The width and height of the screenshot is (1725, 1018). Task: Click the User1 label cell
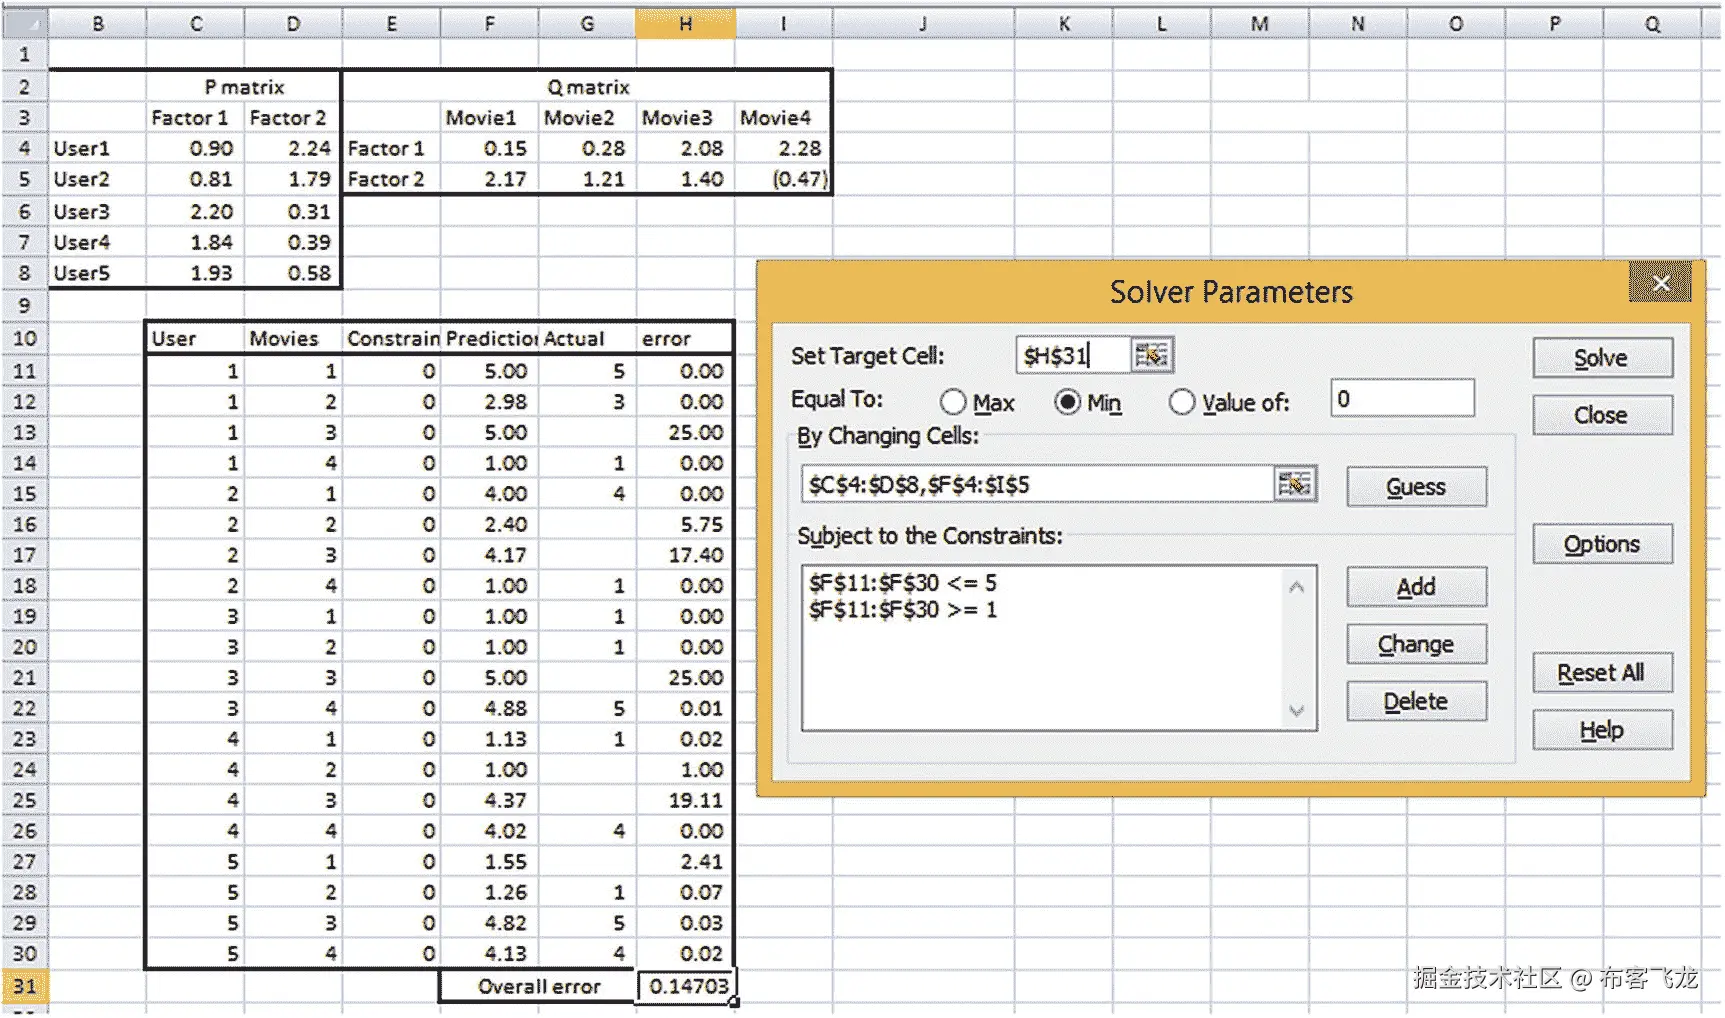pyautogui.click(x=98, y=149)
